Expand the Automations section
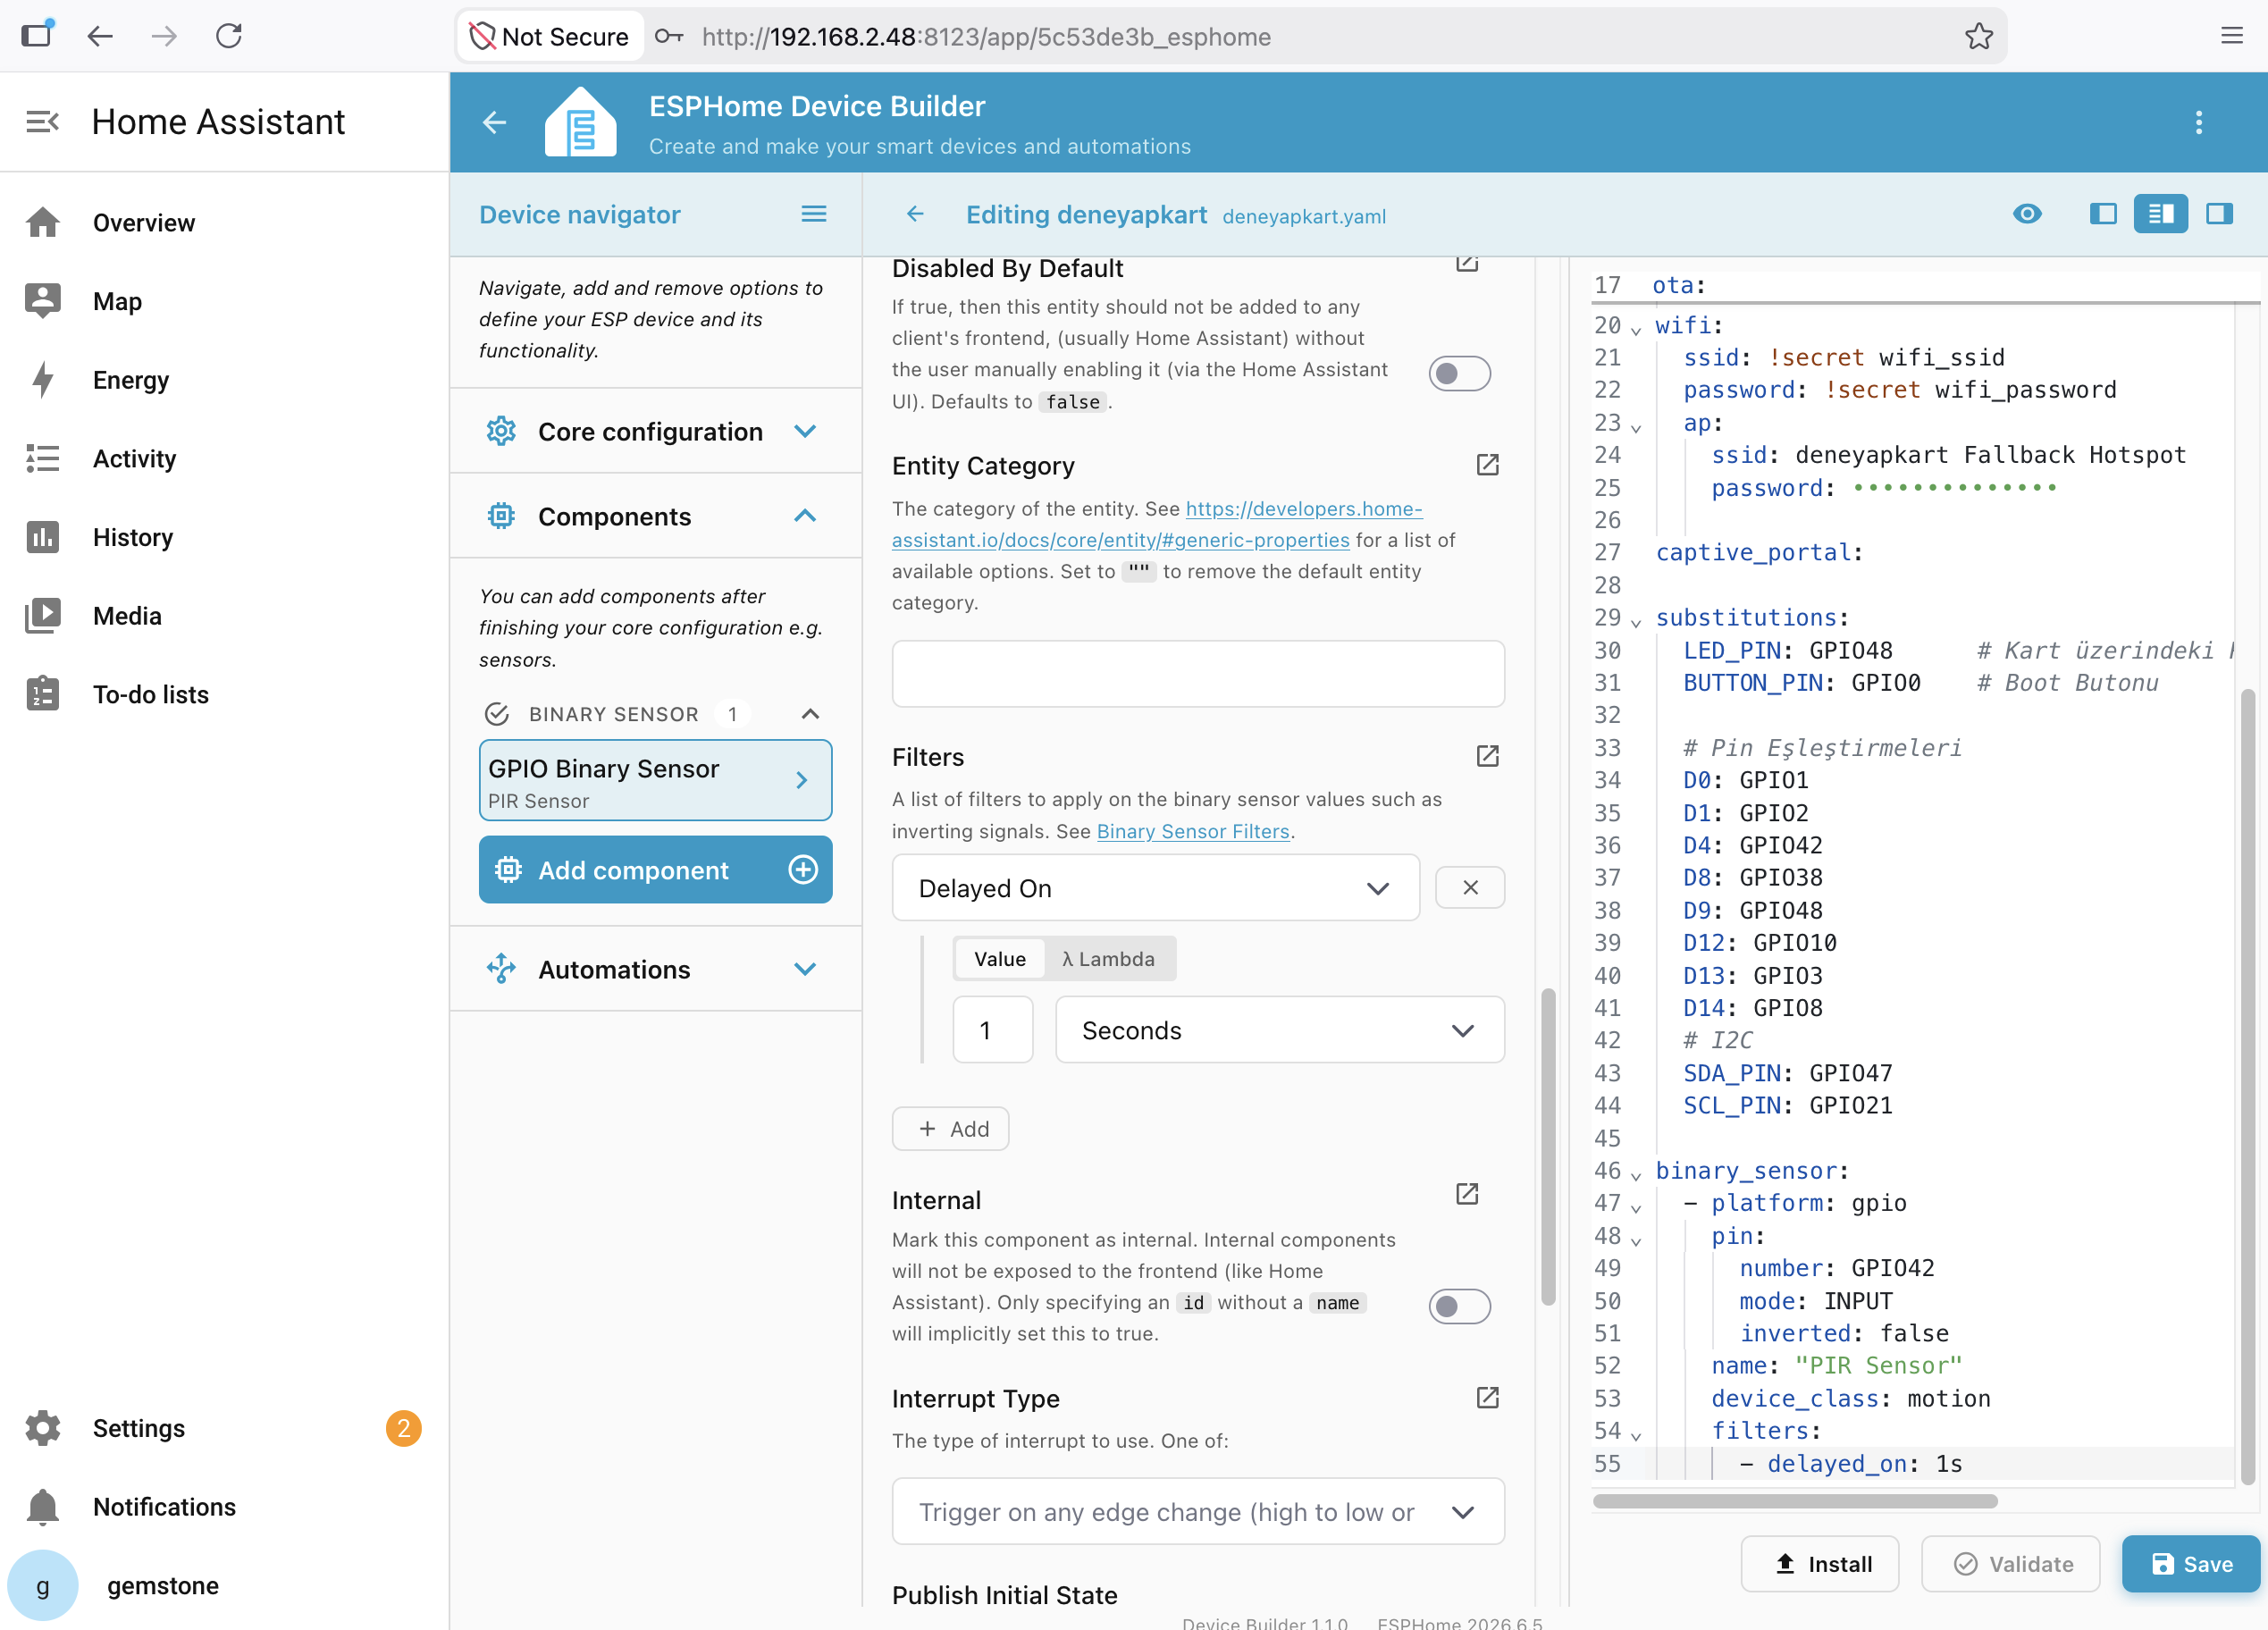Screen dimensions: 2268x1630 [655, 970]
